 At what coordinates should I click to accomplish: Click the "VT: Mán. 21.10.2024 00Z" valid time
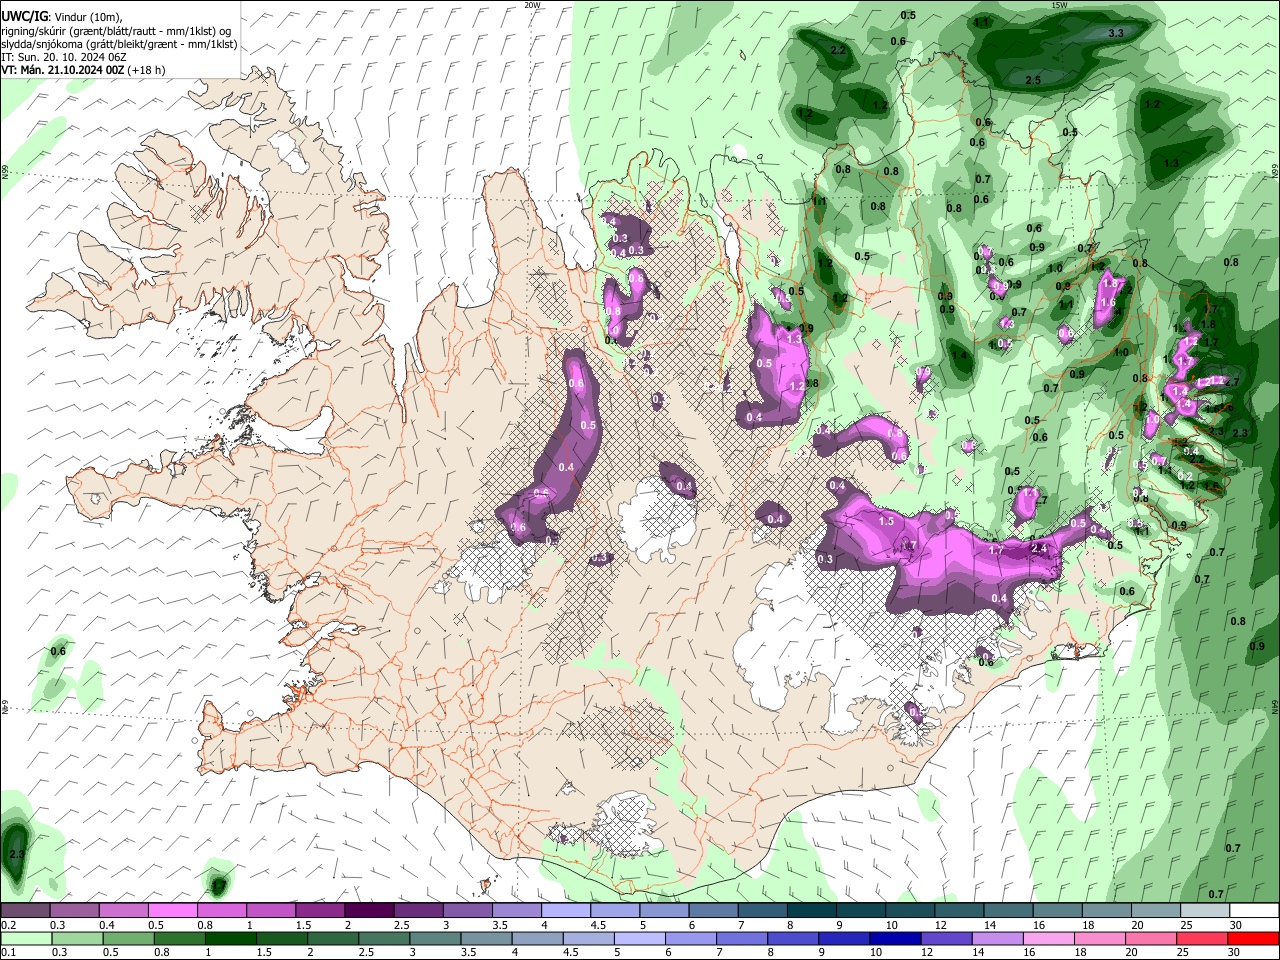62,70
